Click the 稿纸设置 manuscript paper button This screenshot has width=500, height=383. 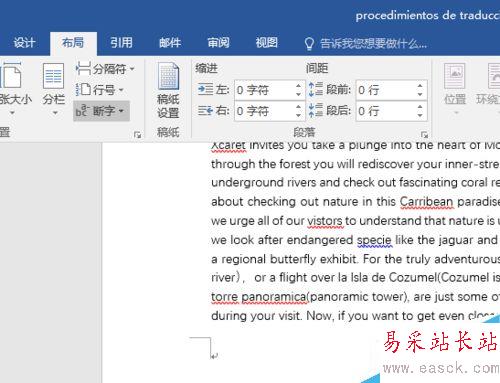(168, 91)
